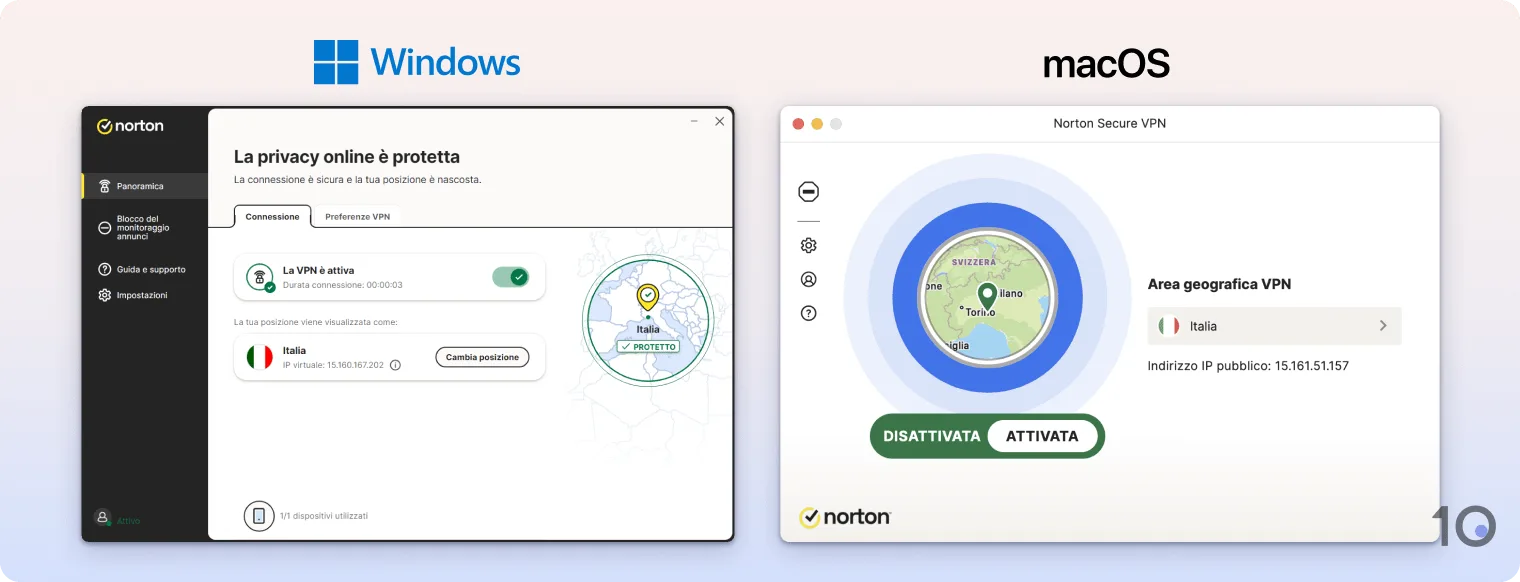1520x582 pixels.
Task: Click the Panoramica Wi-Fi lock icon
Action: click(104, 186)
